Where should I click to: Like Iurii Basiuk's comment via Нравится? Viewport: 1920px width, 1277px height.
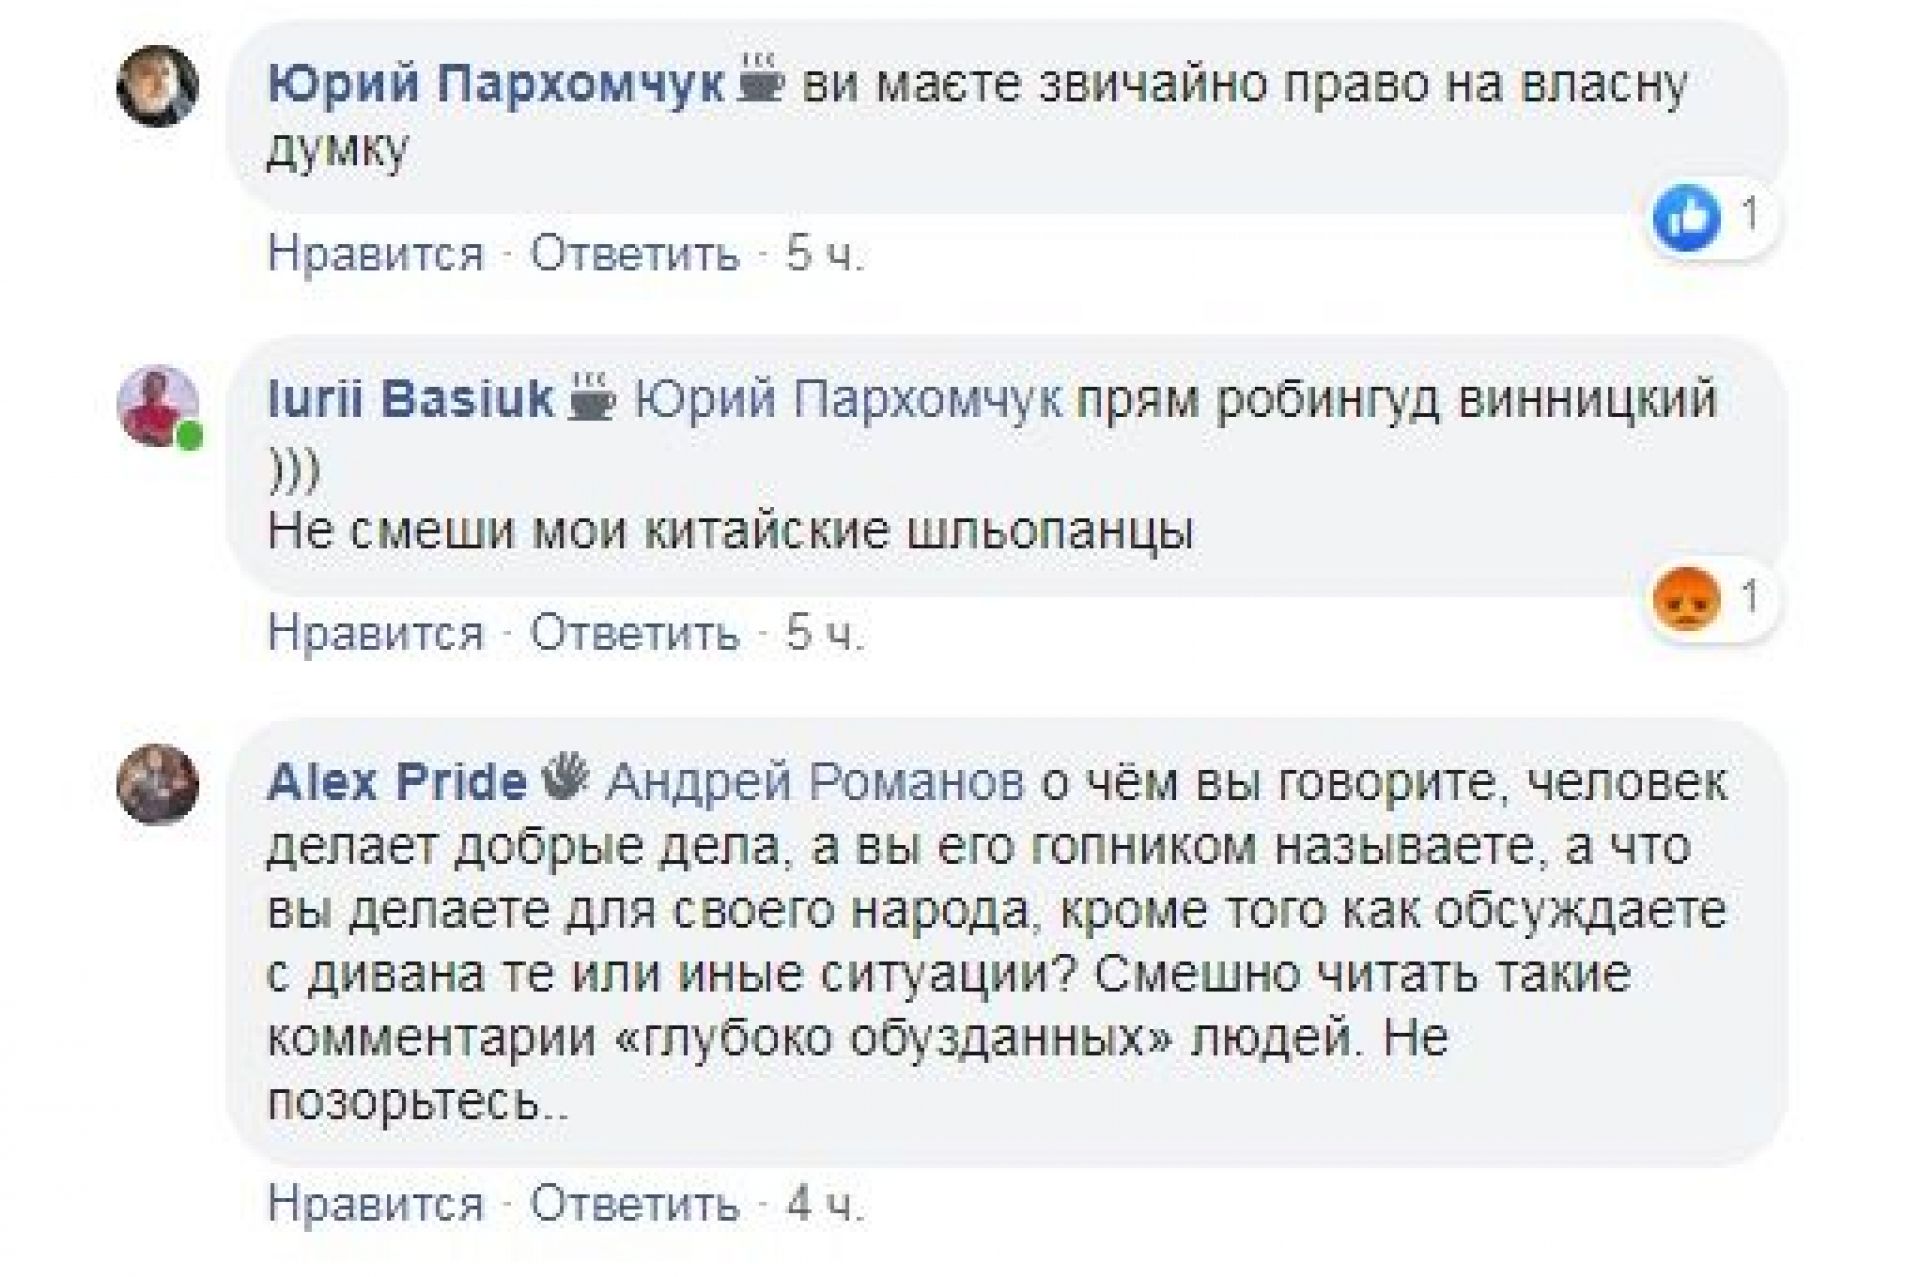[375, 633]
